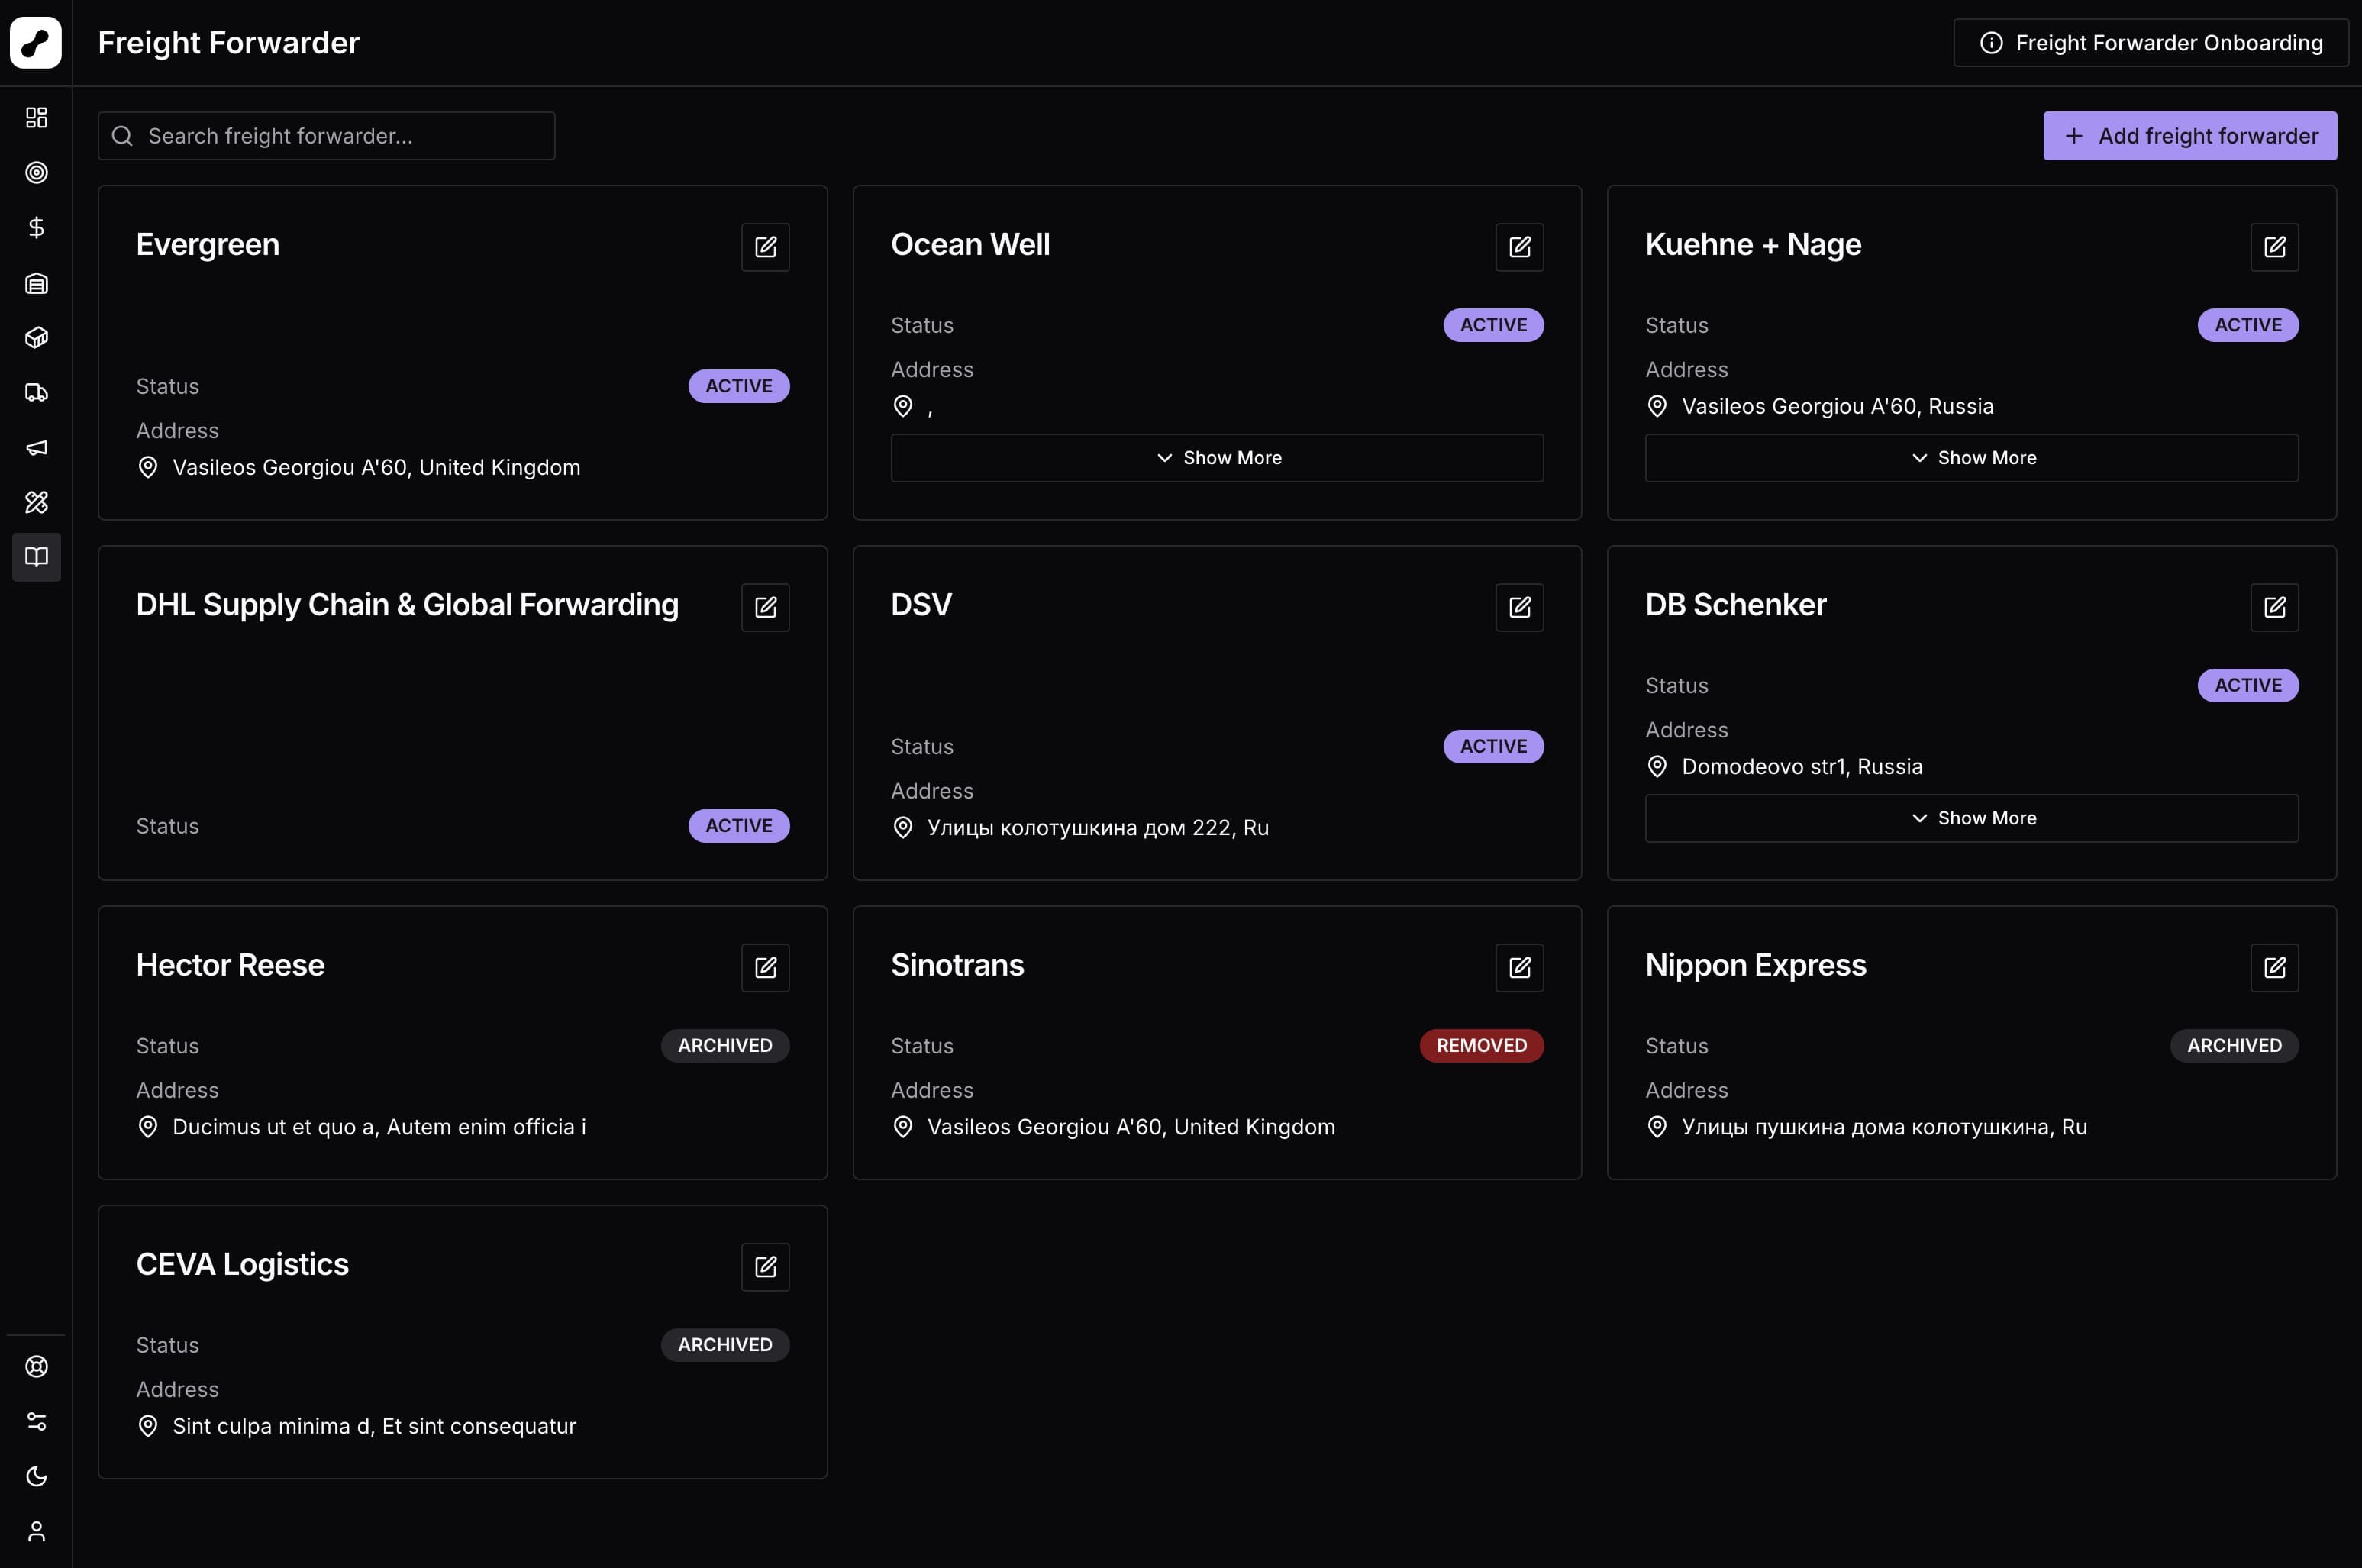Click the Nippon Express card title
This screenshot has height=1568, width=2362.
pyautogui.click(x=1756, y=965)
